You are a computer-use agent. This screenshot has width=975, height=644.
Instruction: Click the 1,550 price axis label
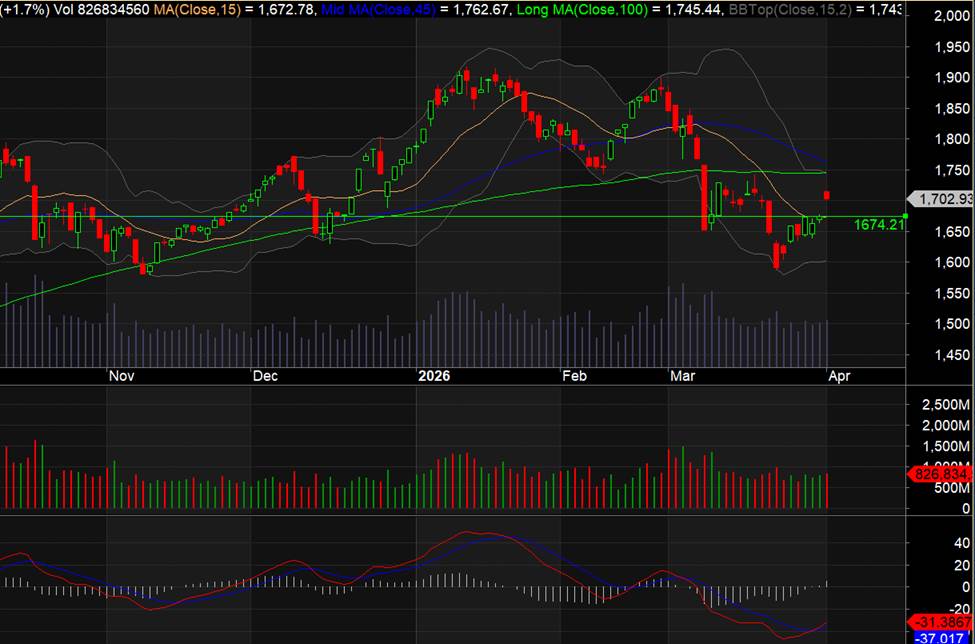point(951,293)
